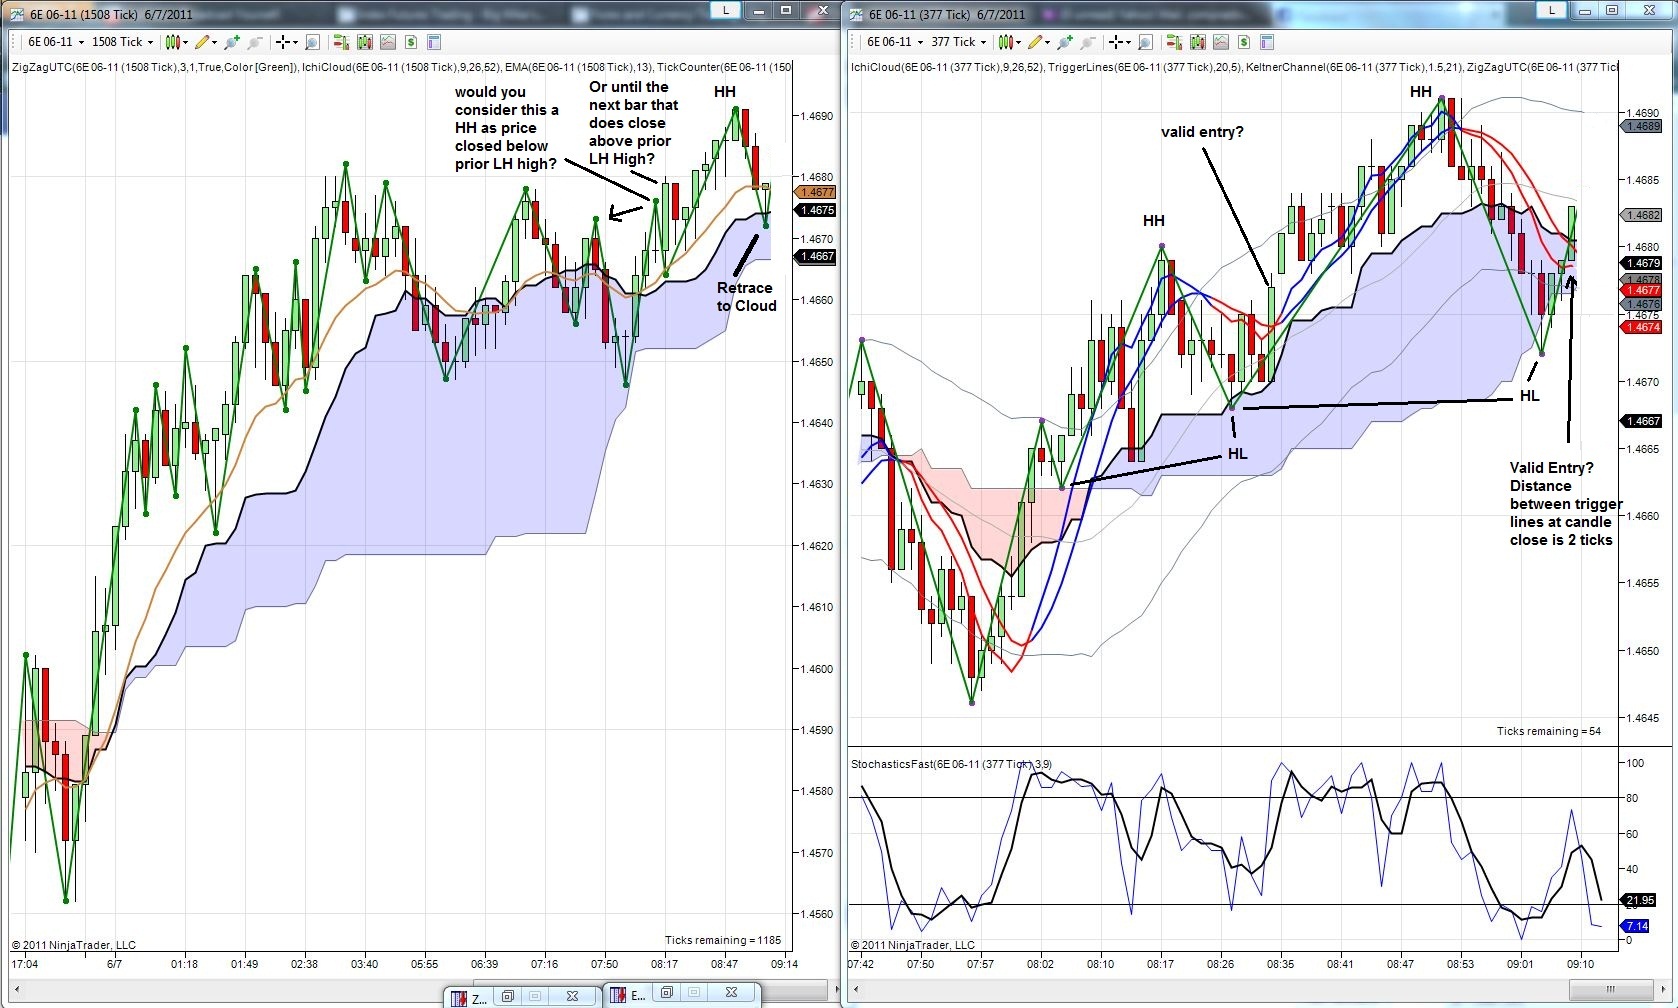Click the orange 1.4677 price marker in the 1508 Tick chart
1678x1008 pixels.
click(x=815, y=192)
